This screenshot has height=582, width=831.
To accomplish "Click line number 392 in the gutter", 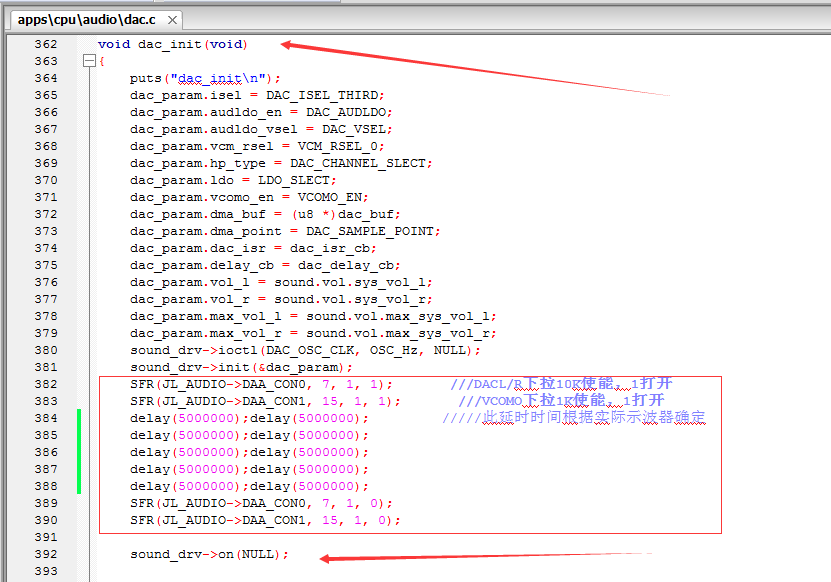I will [x=46, y=554].
